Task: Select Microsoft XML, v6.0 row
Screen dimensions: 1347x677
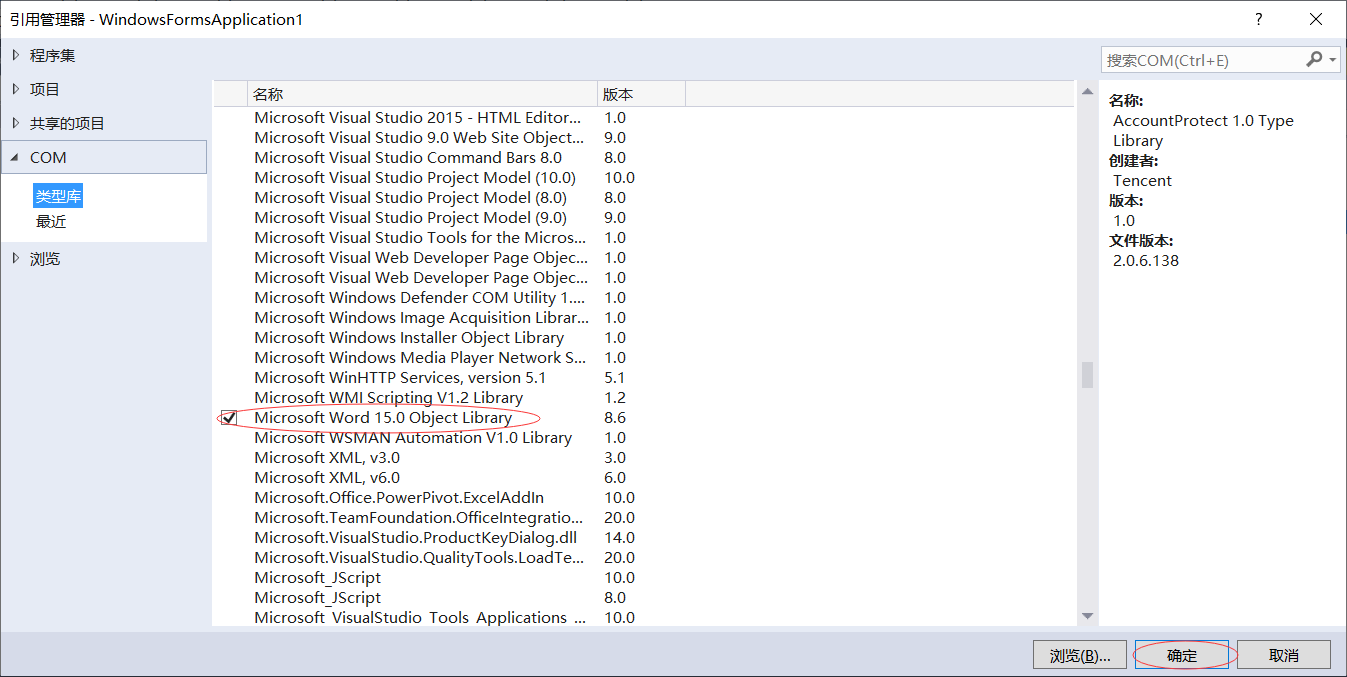Action: 643,478
